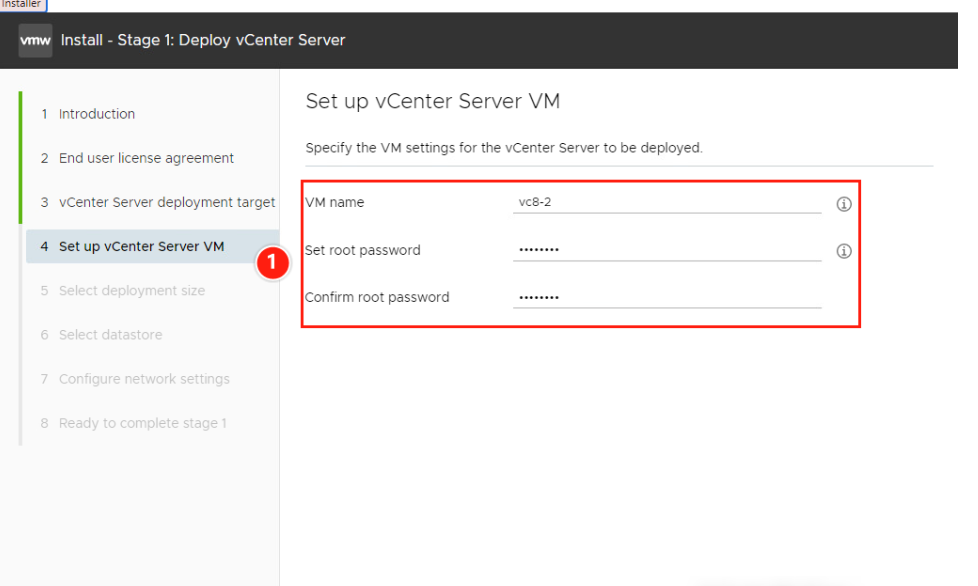The width and height of the screenshot is (978, 586).
Task: Select the Introduction wizard step
Action: 96,114
